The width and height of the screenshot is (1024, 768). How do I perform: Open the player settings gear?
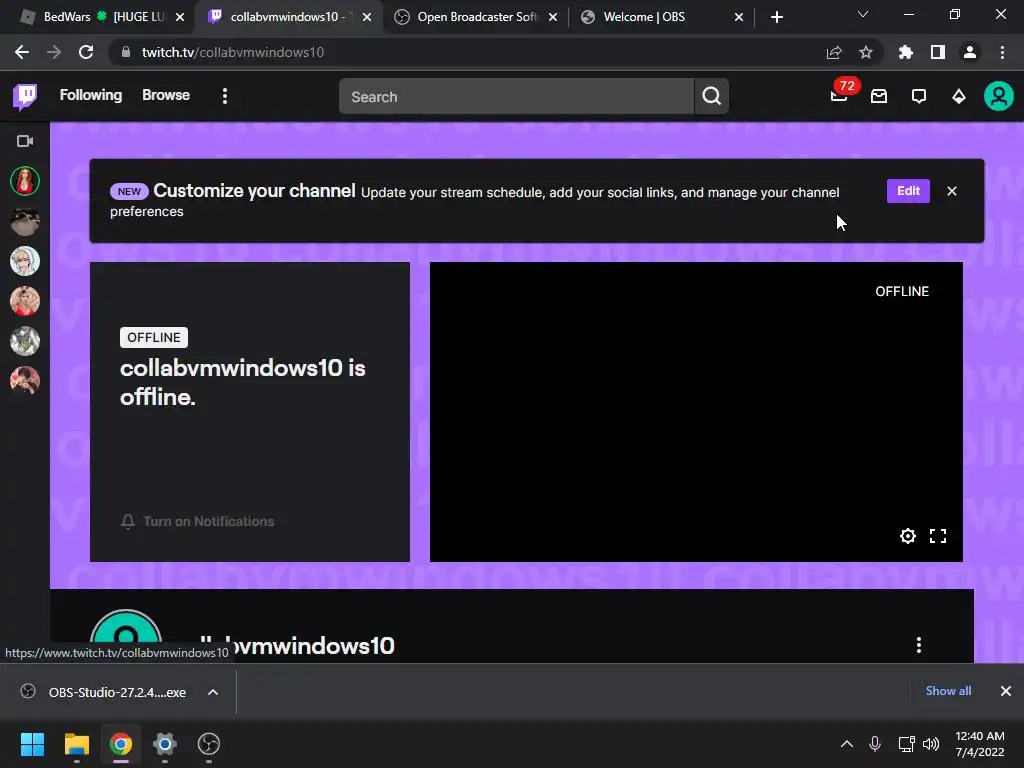point(908,536)
